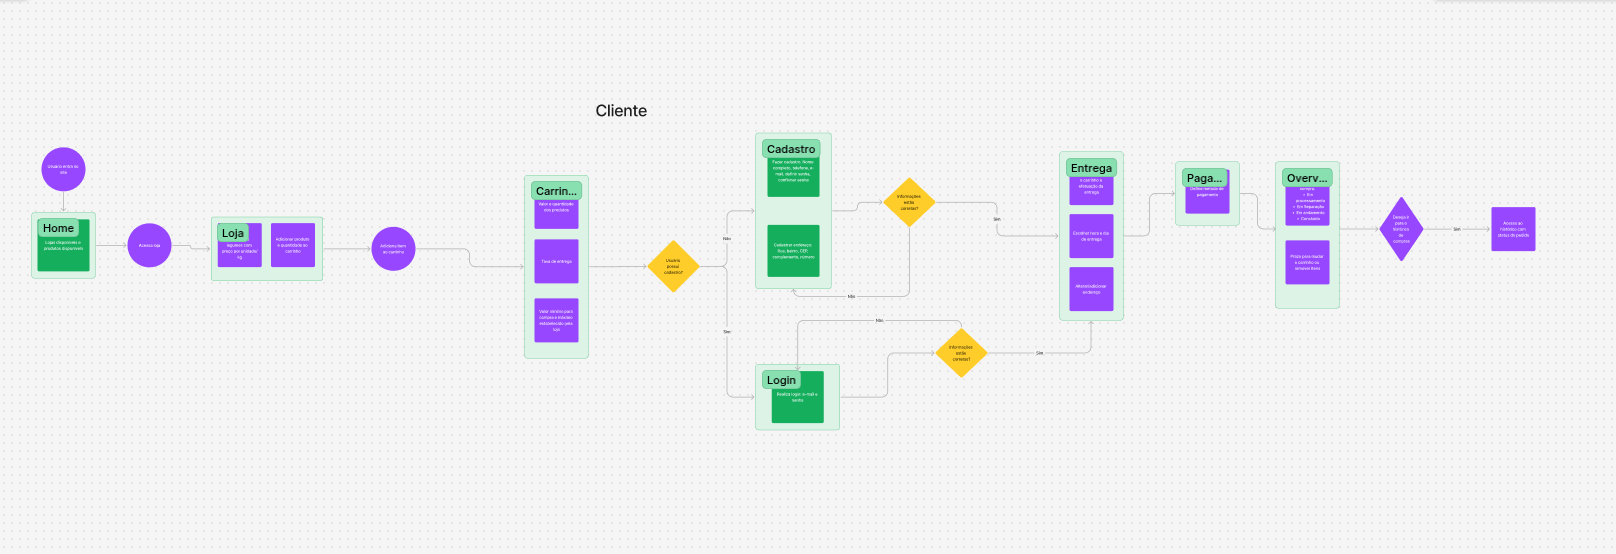Click the 'Paga...' section label
The image size is (1616, 554).
[x=1204, y=178]
